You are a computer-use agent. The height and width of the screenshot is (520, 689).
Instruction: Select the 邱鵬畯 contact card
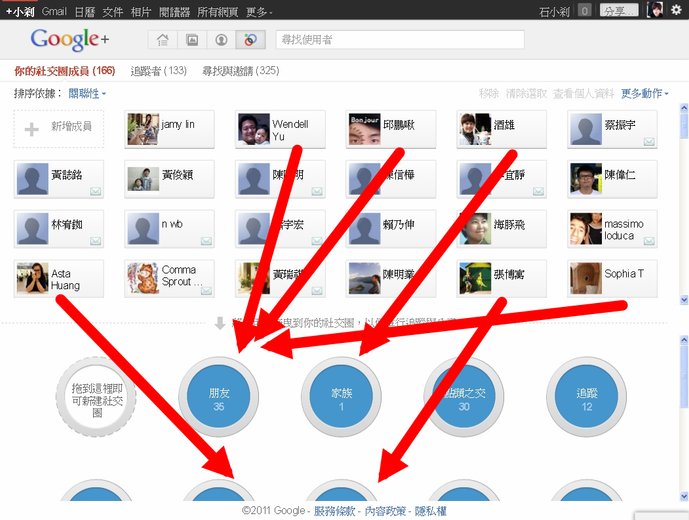(391, 129)
